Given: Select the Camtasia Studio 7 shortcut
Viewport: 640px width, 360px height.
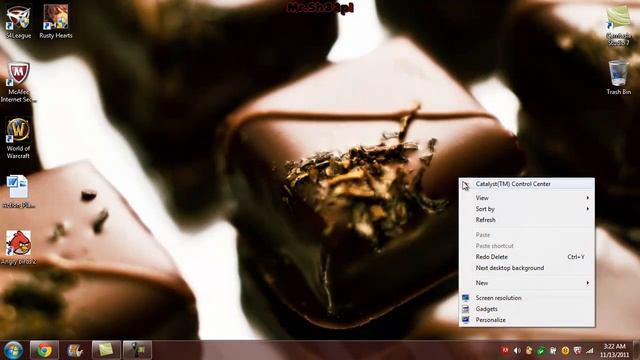Looking at the screenshot, I should click(x=618, y=25).
